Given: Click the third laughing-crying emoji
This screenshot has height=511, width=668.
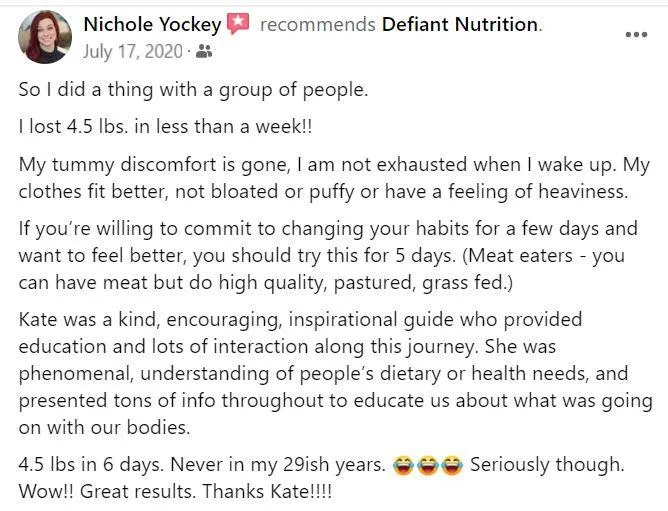Looking at the screenshot, I should click(x=452, y=465).
